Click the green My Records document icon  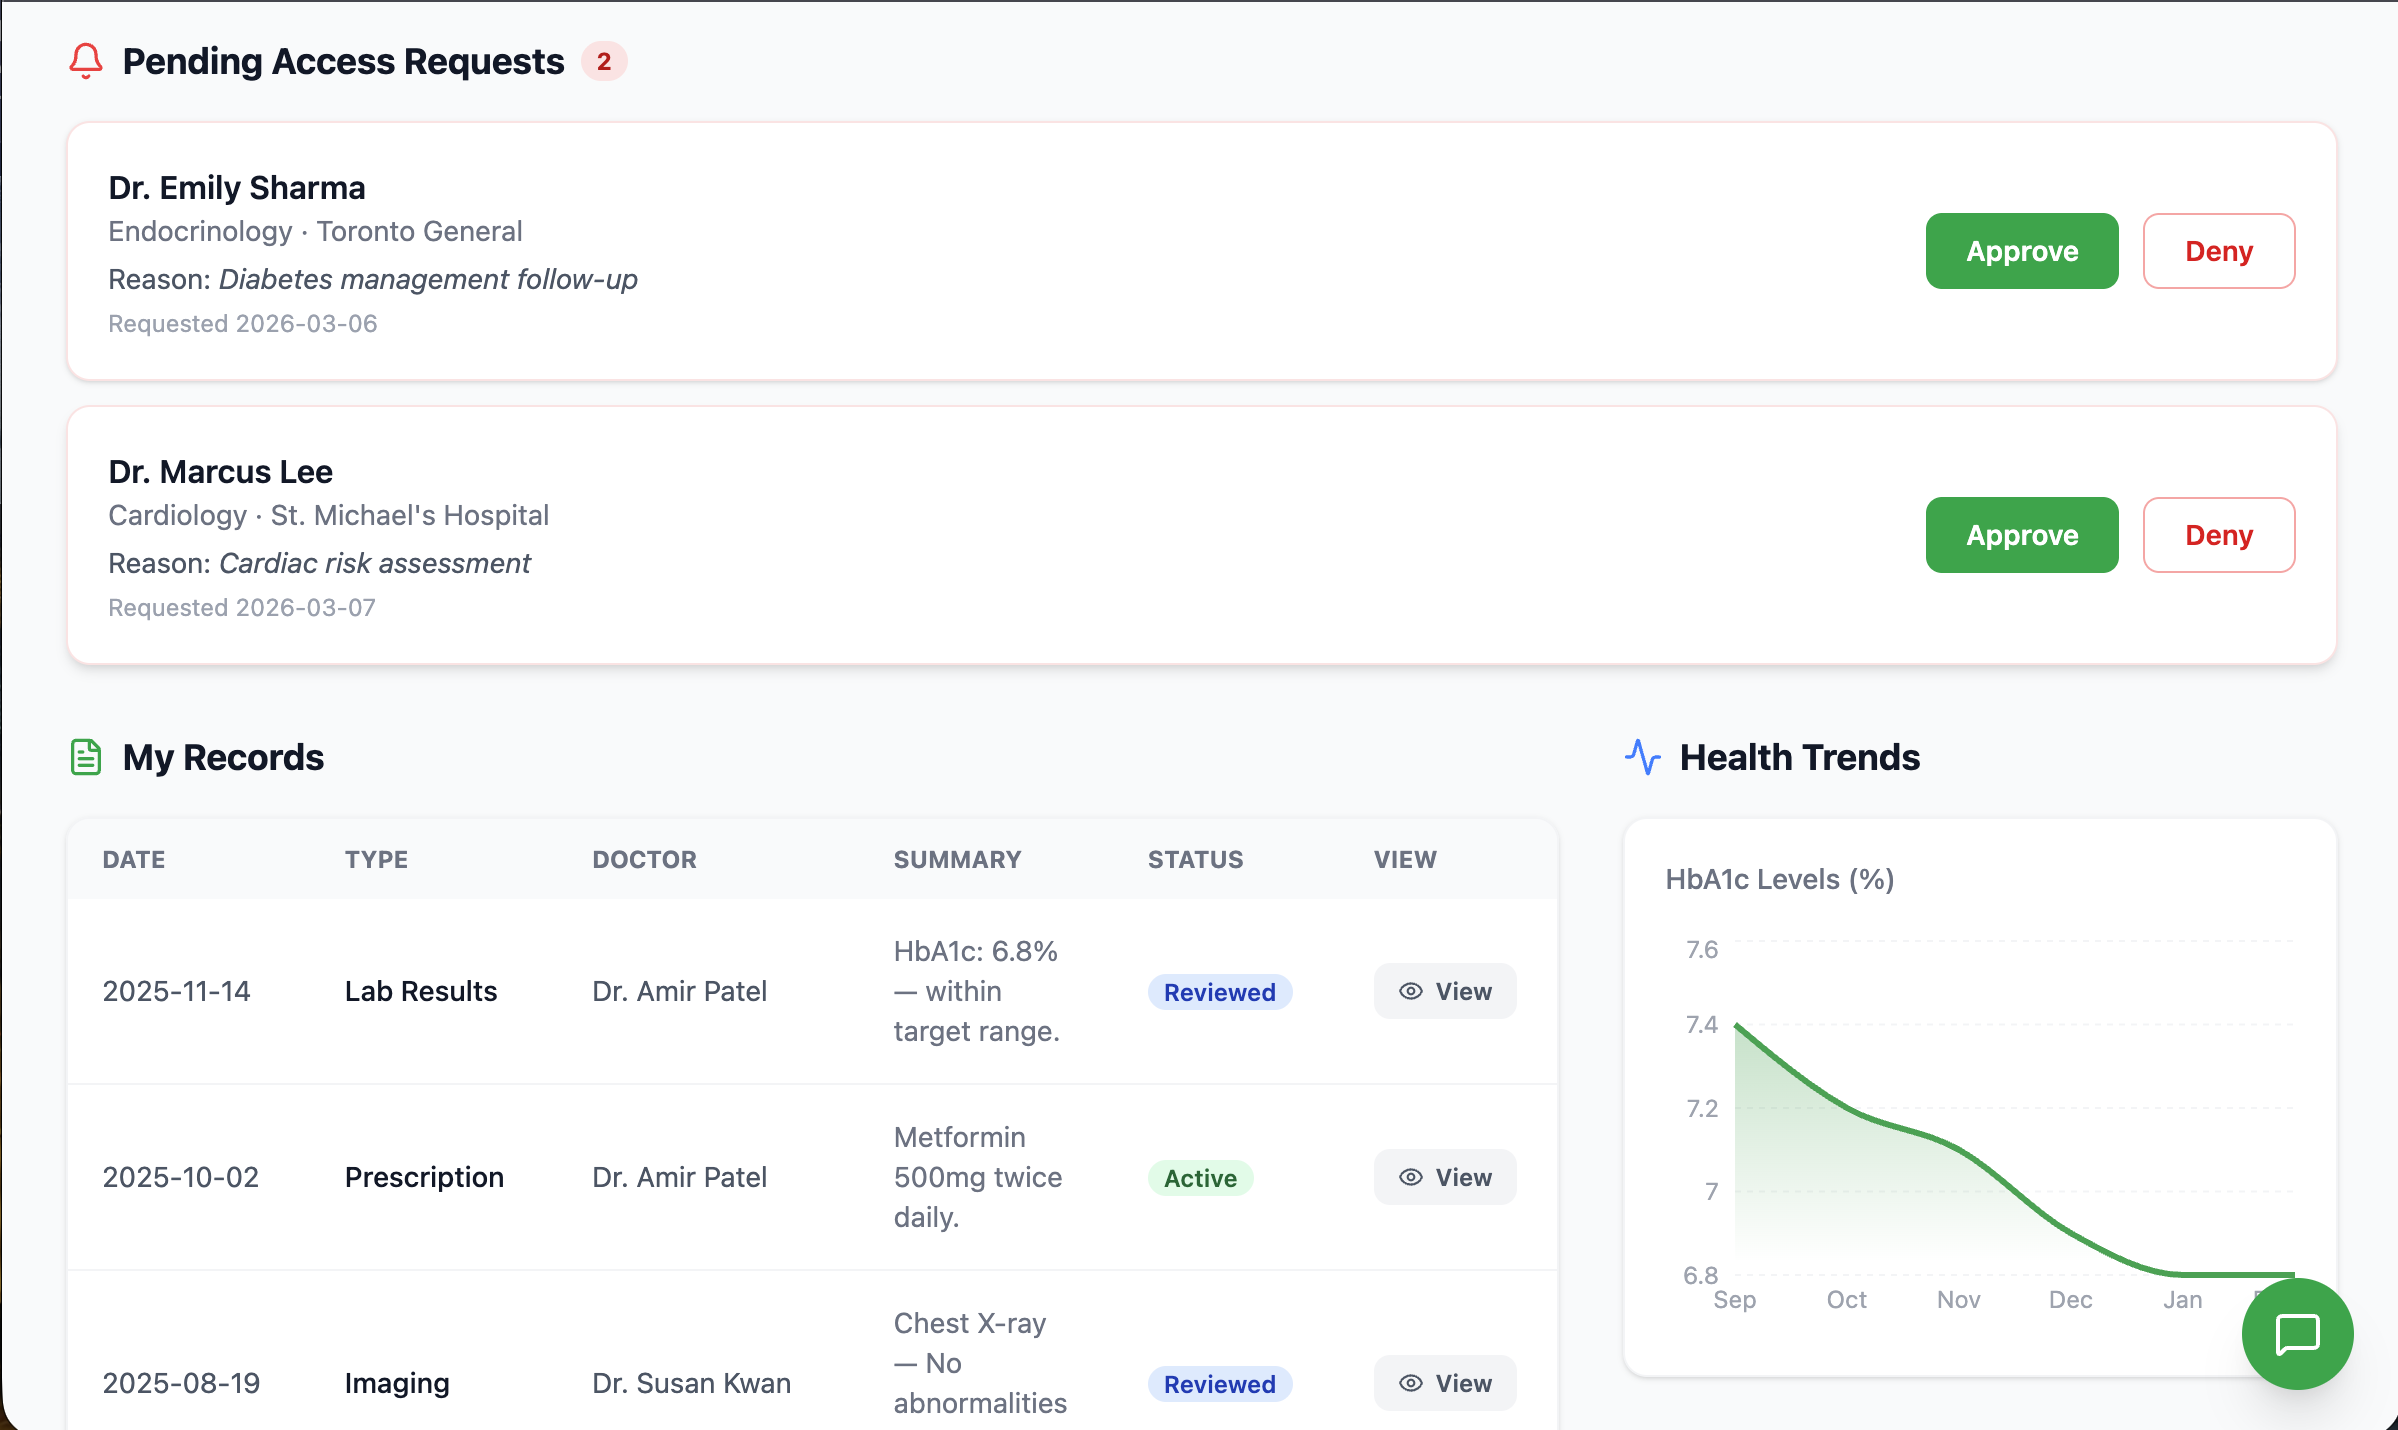[86, 757]
